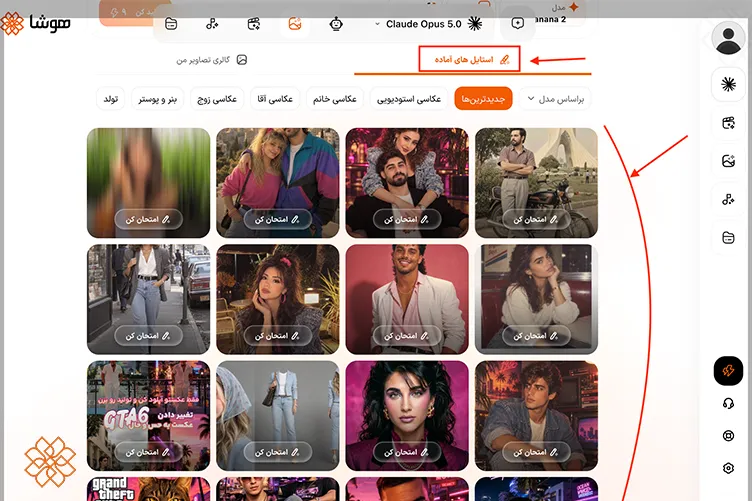
Task: Open the Grand Theft cat thumbnail at bottom
Action: coord(148,489)
